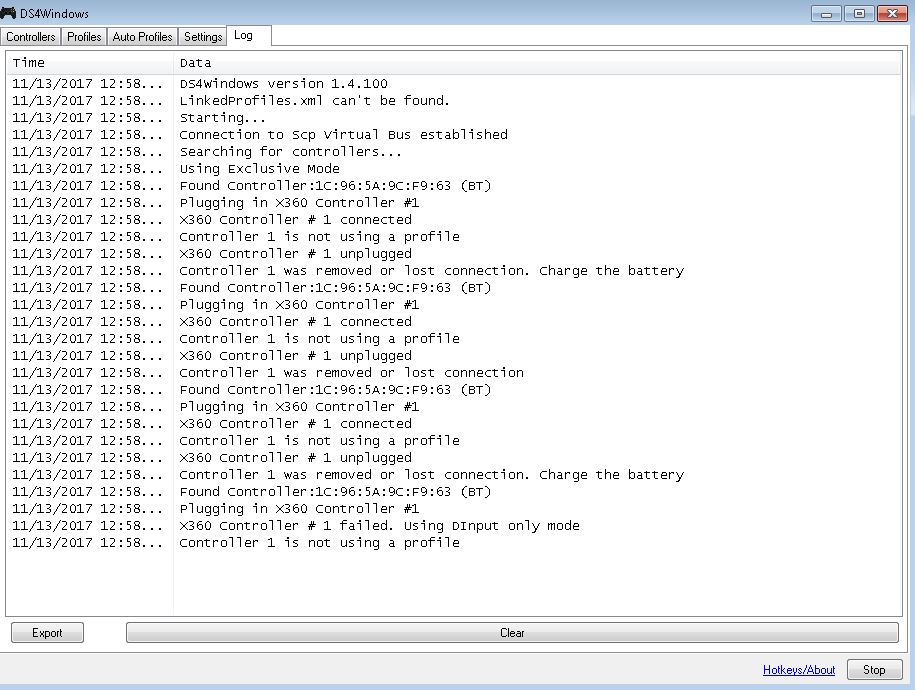The image size is (915, 690).
Task: Minimize the DS4Windows window
Action: 826,13
